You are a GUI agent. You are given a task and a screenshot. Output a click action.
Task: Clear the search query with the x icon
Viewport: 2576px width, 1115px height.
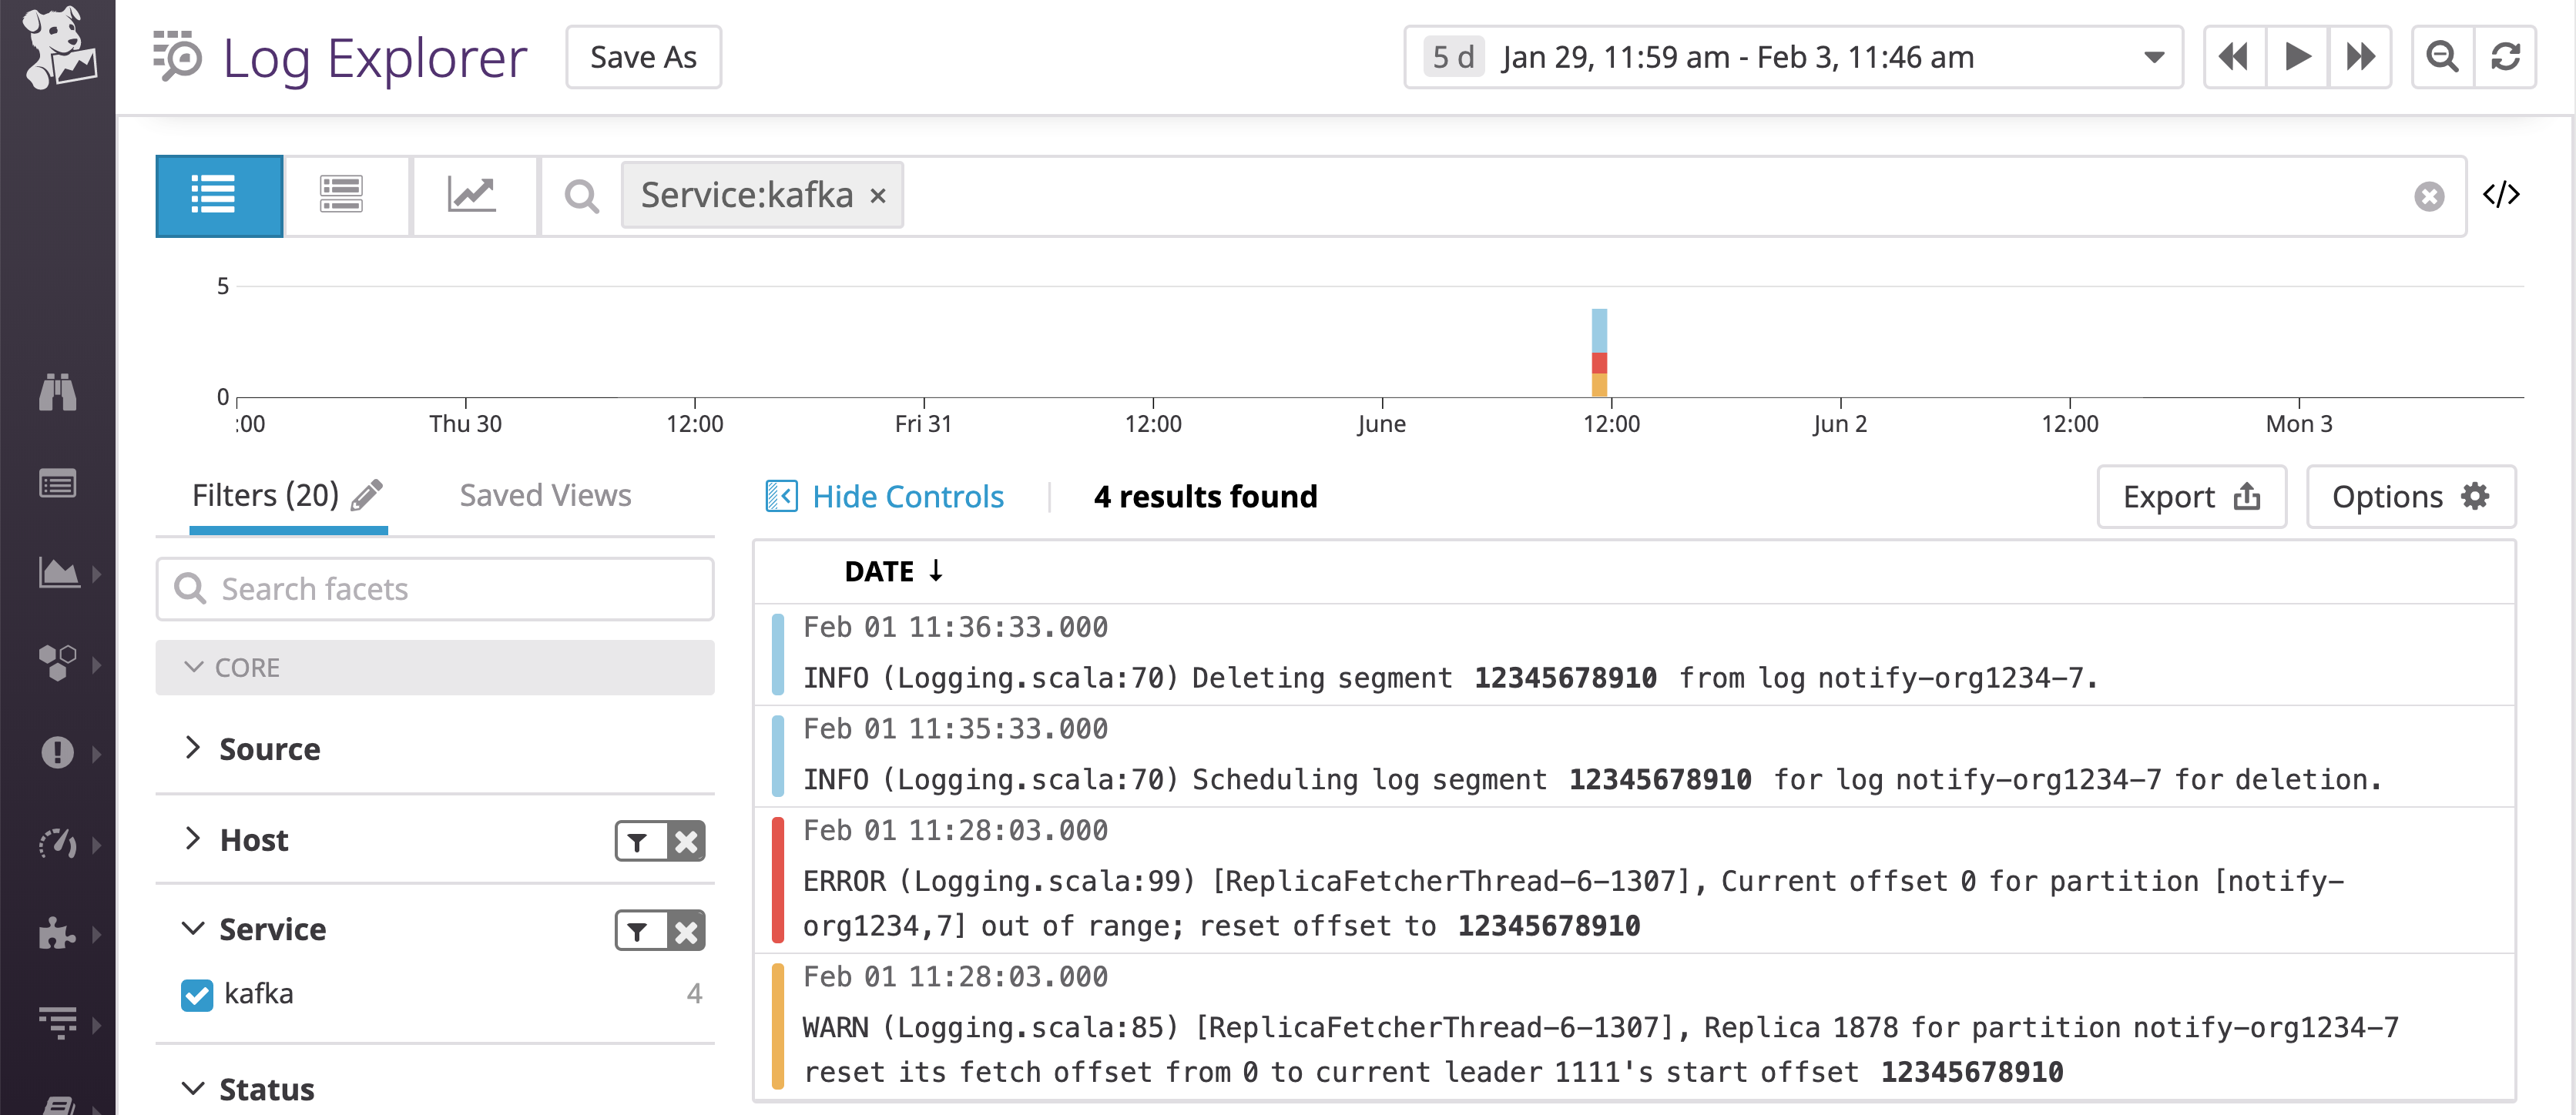[x=2429, y=196]
